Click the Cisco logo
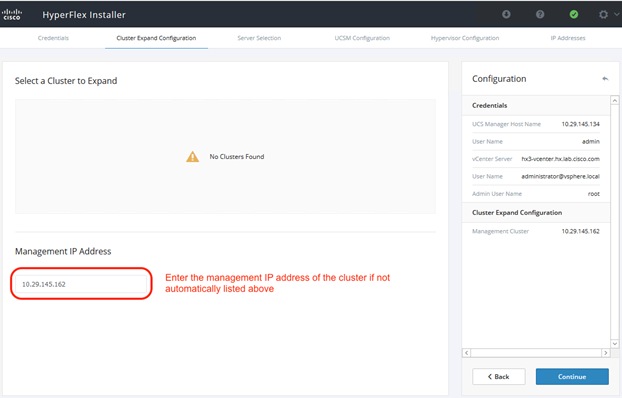Image resolution: width=622 pixels, height=398 pixels. (12, 14)
